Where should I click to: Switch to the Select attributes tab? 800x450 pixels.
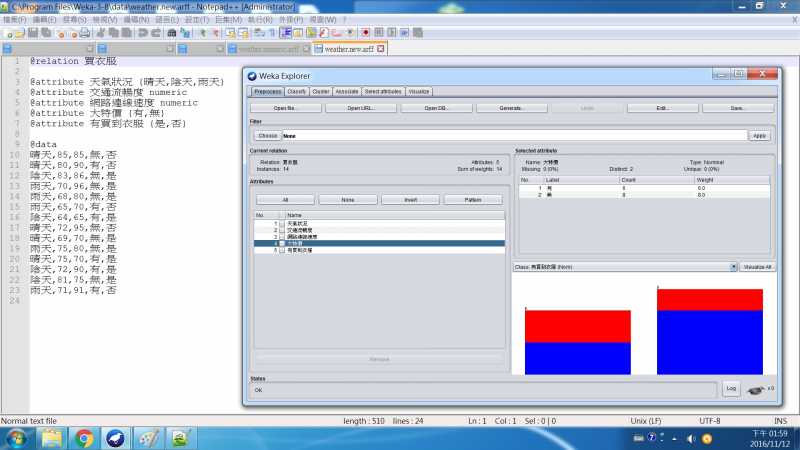tap(383, 92)
